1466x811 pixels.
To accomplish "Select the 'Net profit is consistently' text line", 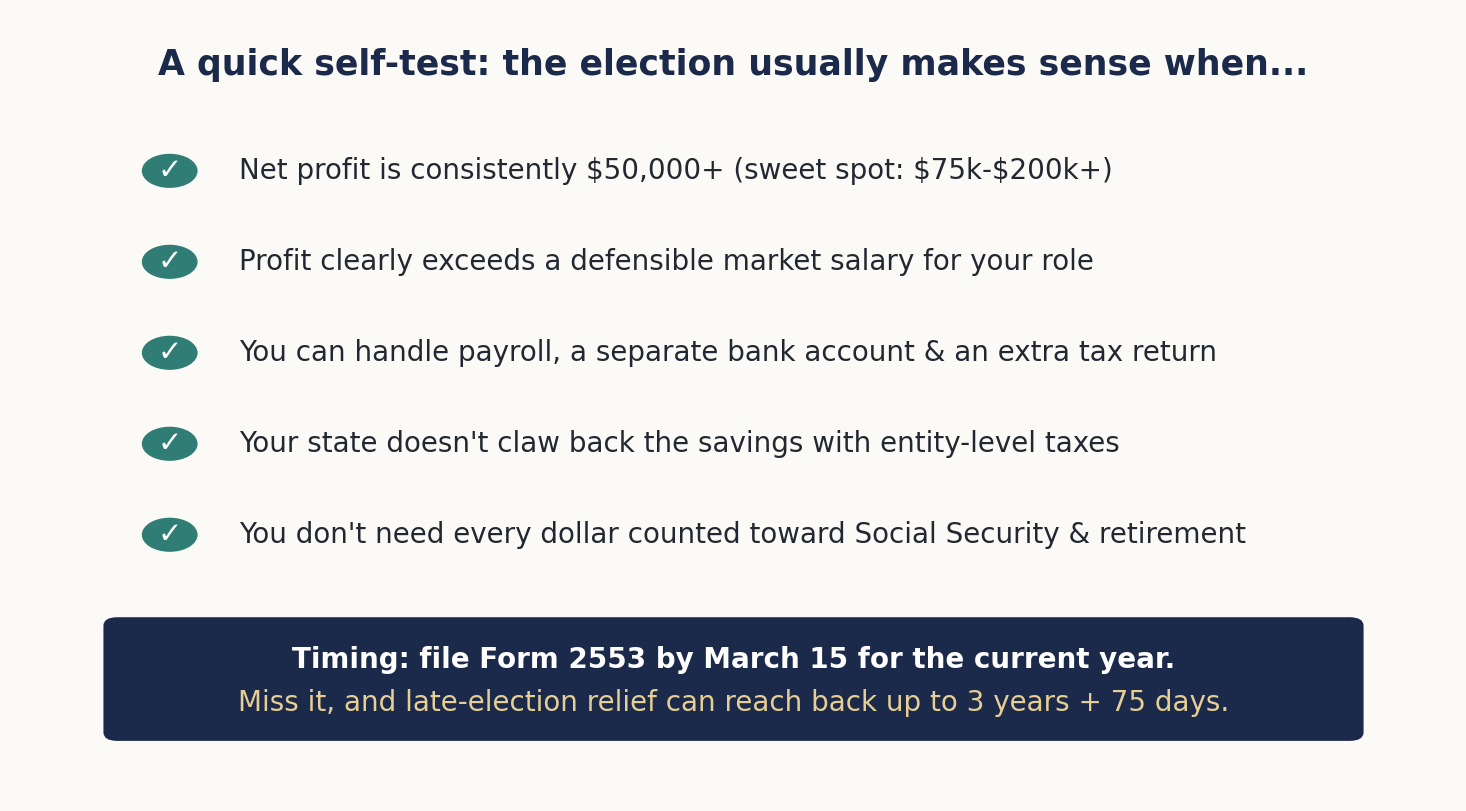I will coord(675,171).
